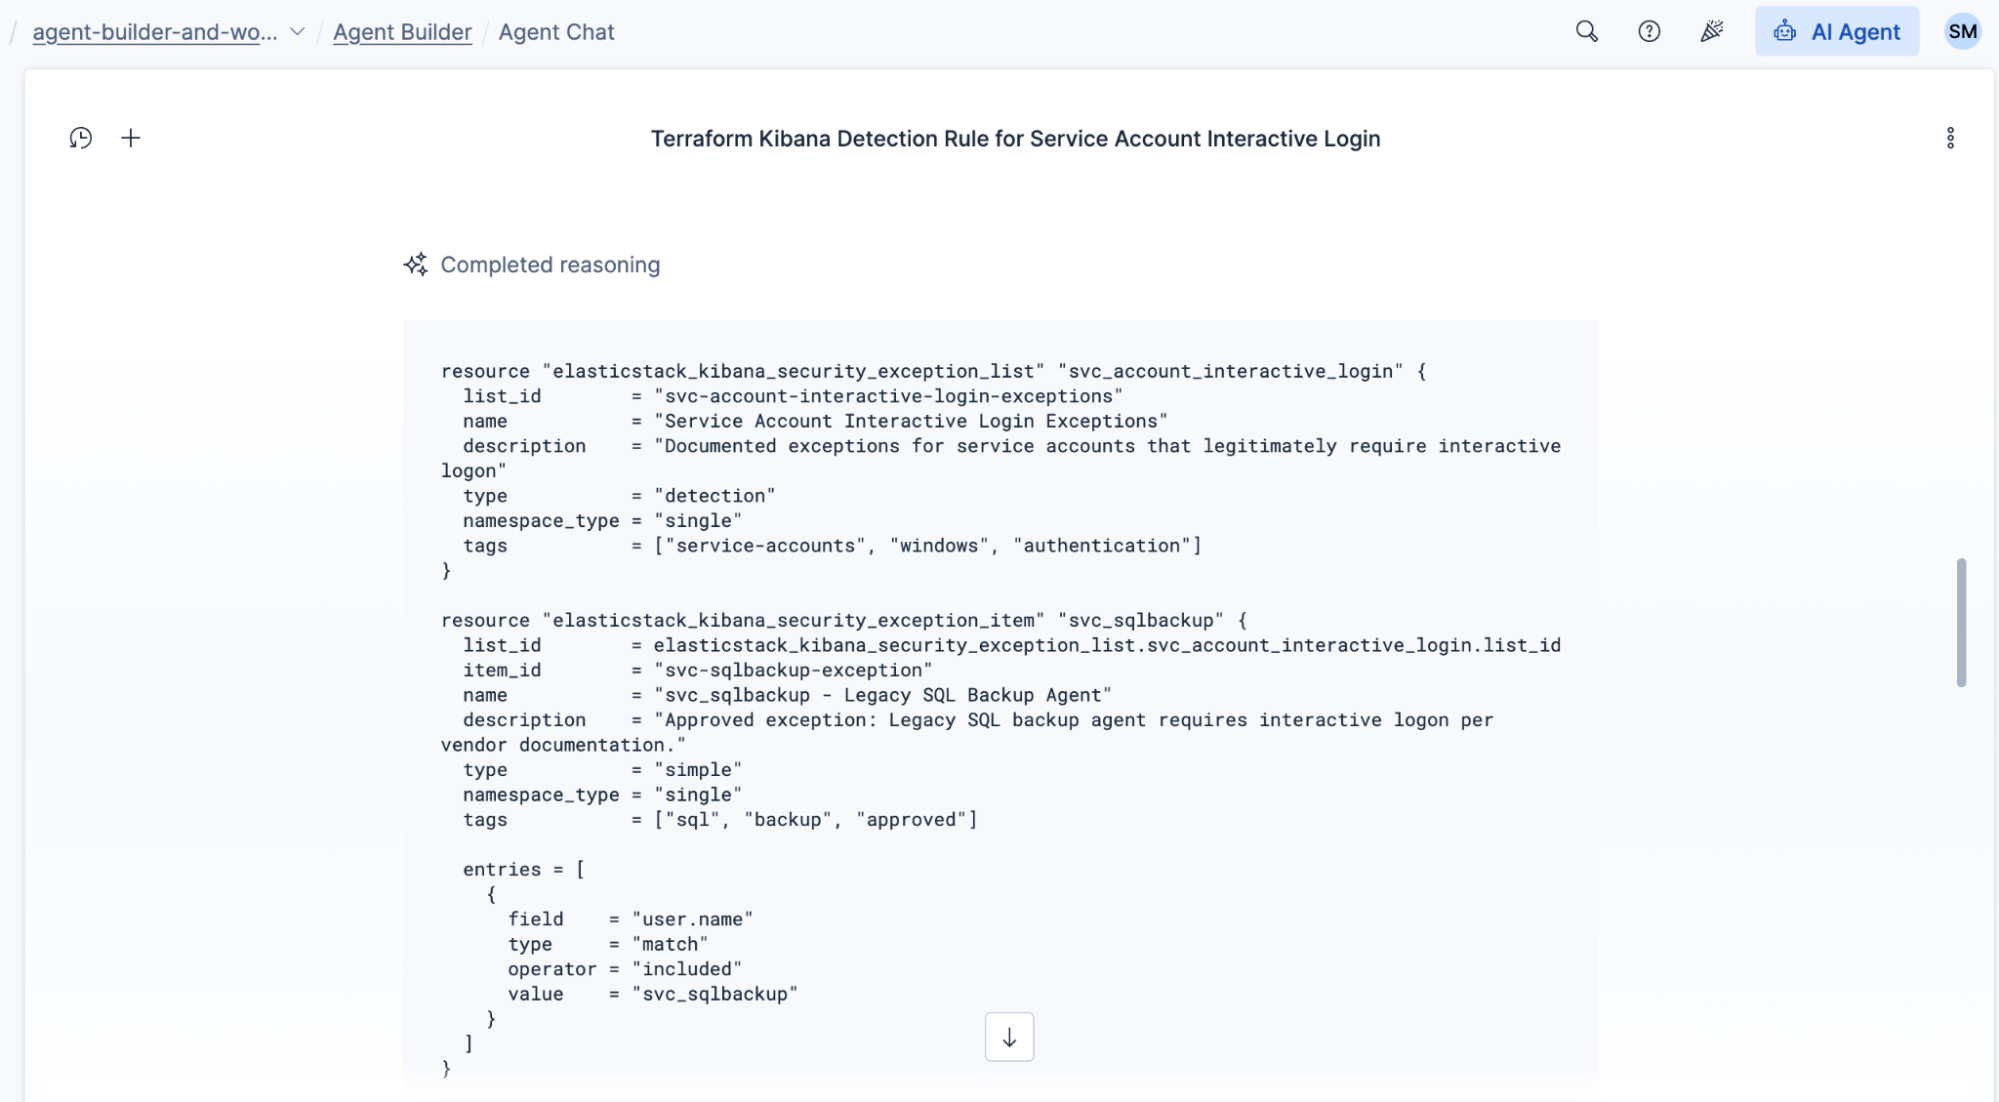The width and height of the screenshot is (1999, 1102).
Task: Click the "user.name" field value
Action: [x=692, y=919]
